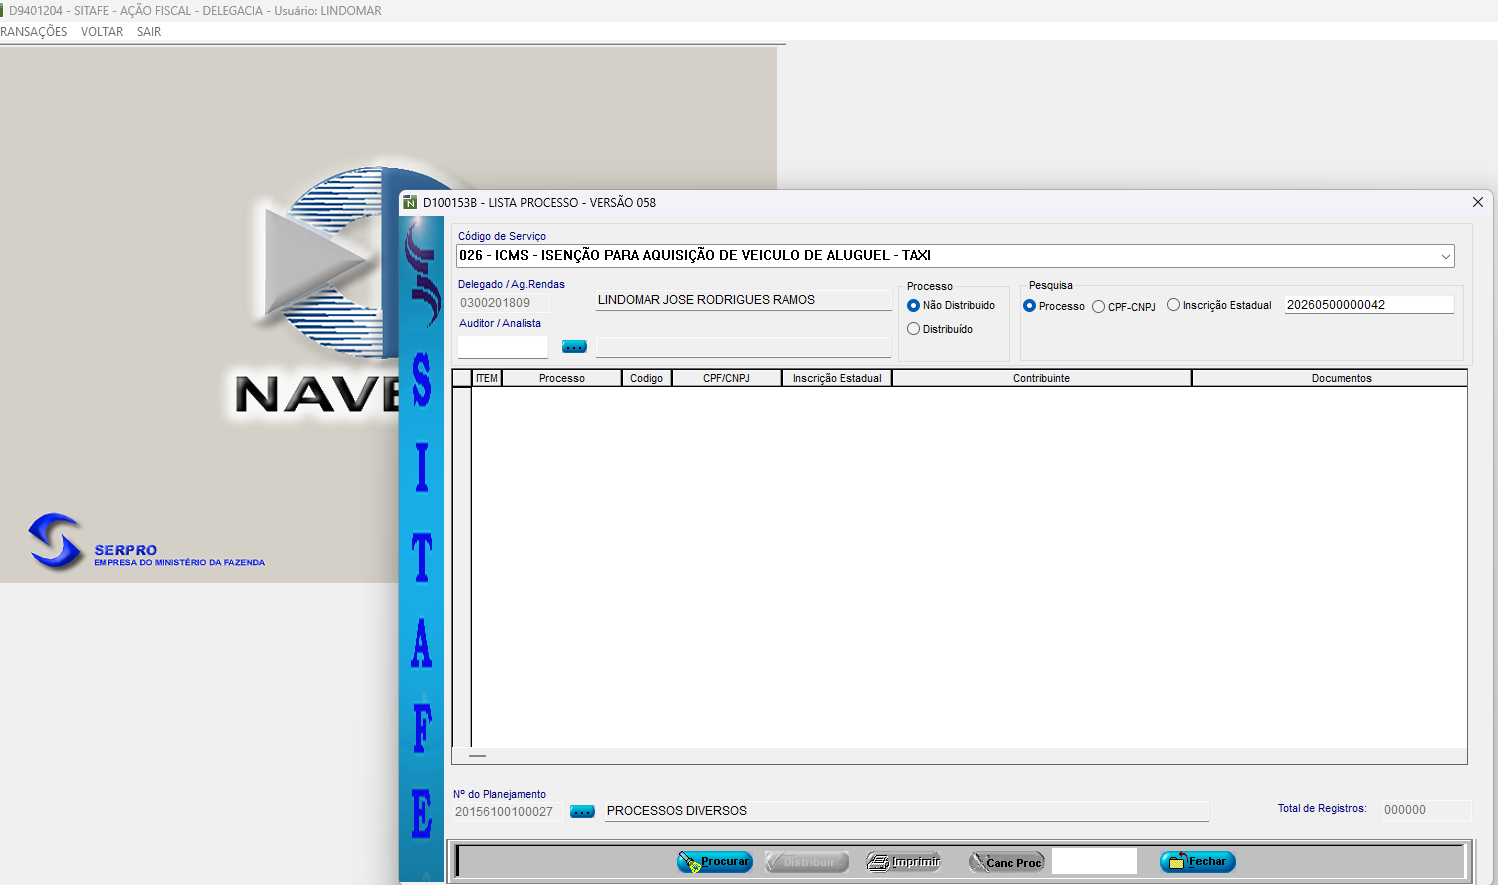Expand the Código de Serviço dropdown
The height and width of the screenshot is (885, 1498).
[x=1445, y=256]
